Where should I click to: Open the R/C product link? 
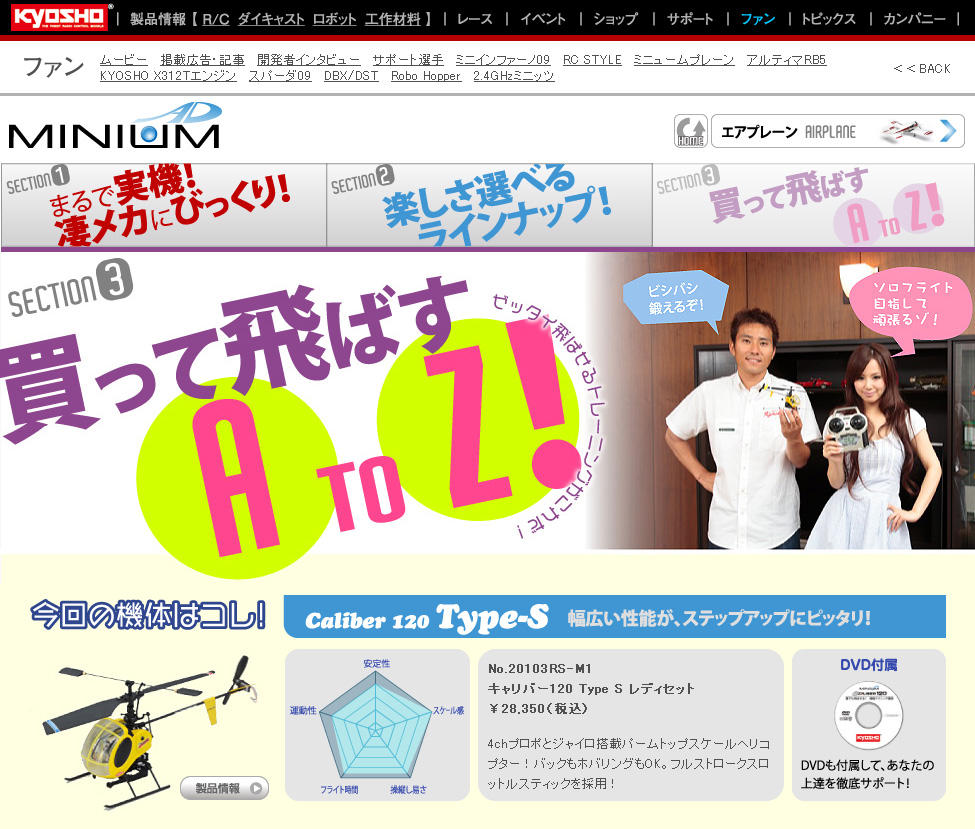click(216, 19)
